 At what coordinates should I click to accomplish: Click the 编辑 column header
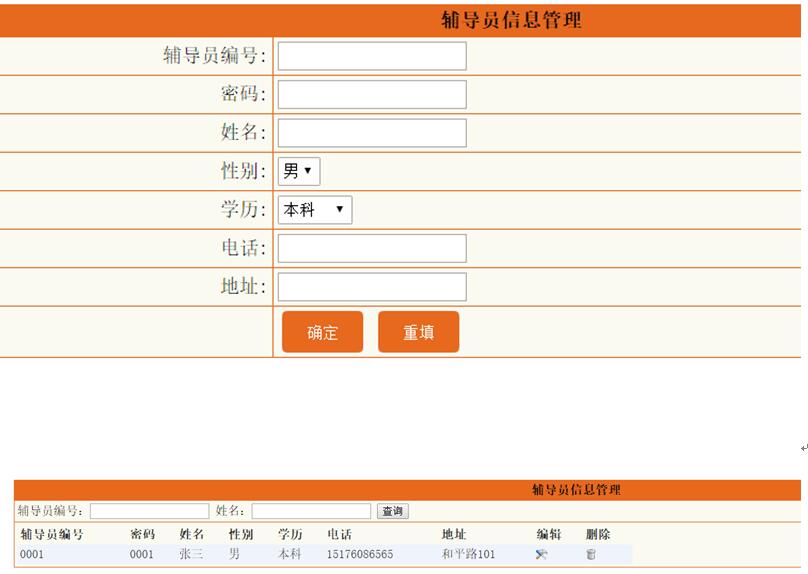pos(549,534)
